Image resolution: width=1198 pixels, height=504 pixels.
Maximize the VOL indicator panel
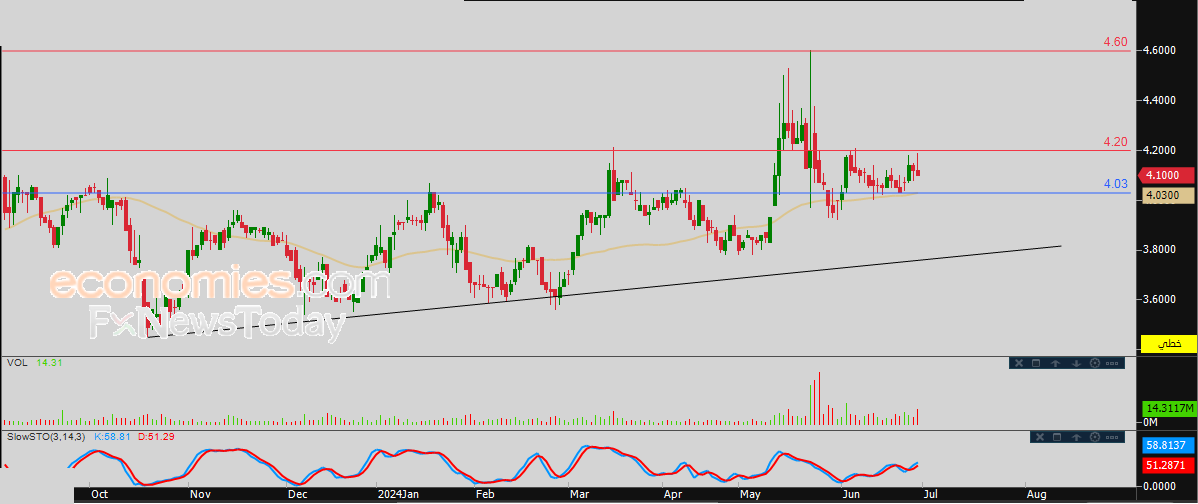click(x=1036, y=363)
